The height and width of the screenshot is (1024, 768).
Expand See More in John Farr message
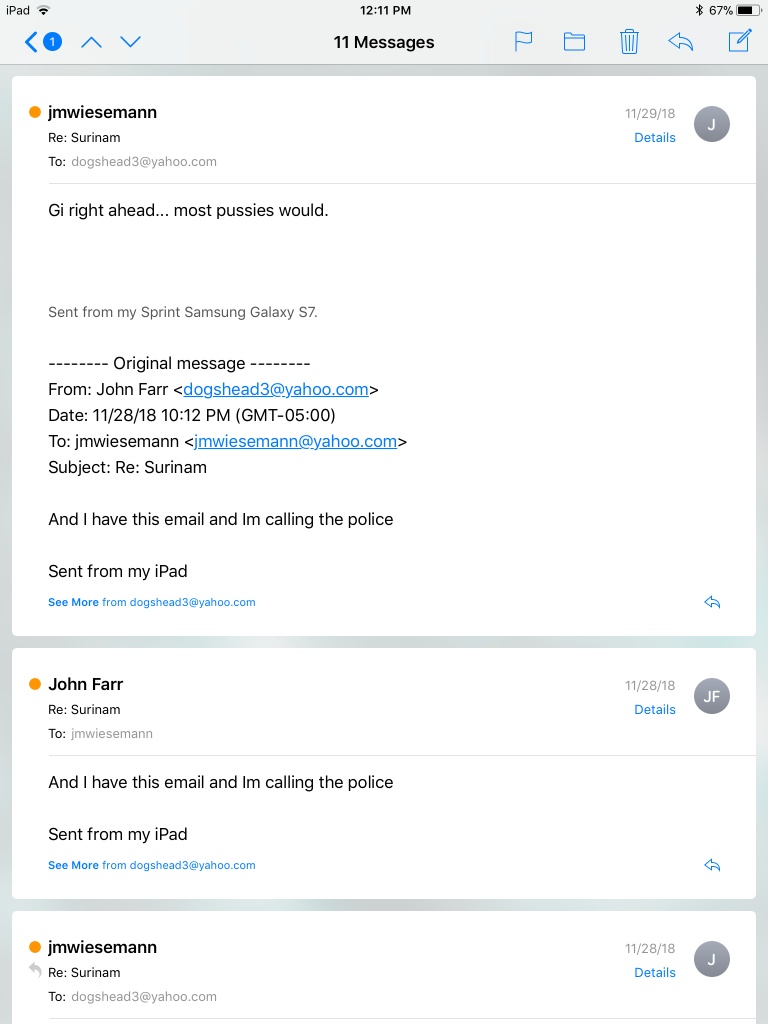(x=73, y=865)
